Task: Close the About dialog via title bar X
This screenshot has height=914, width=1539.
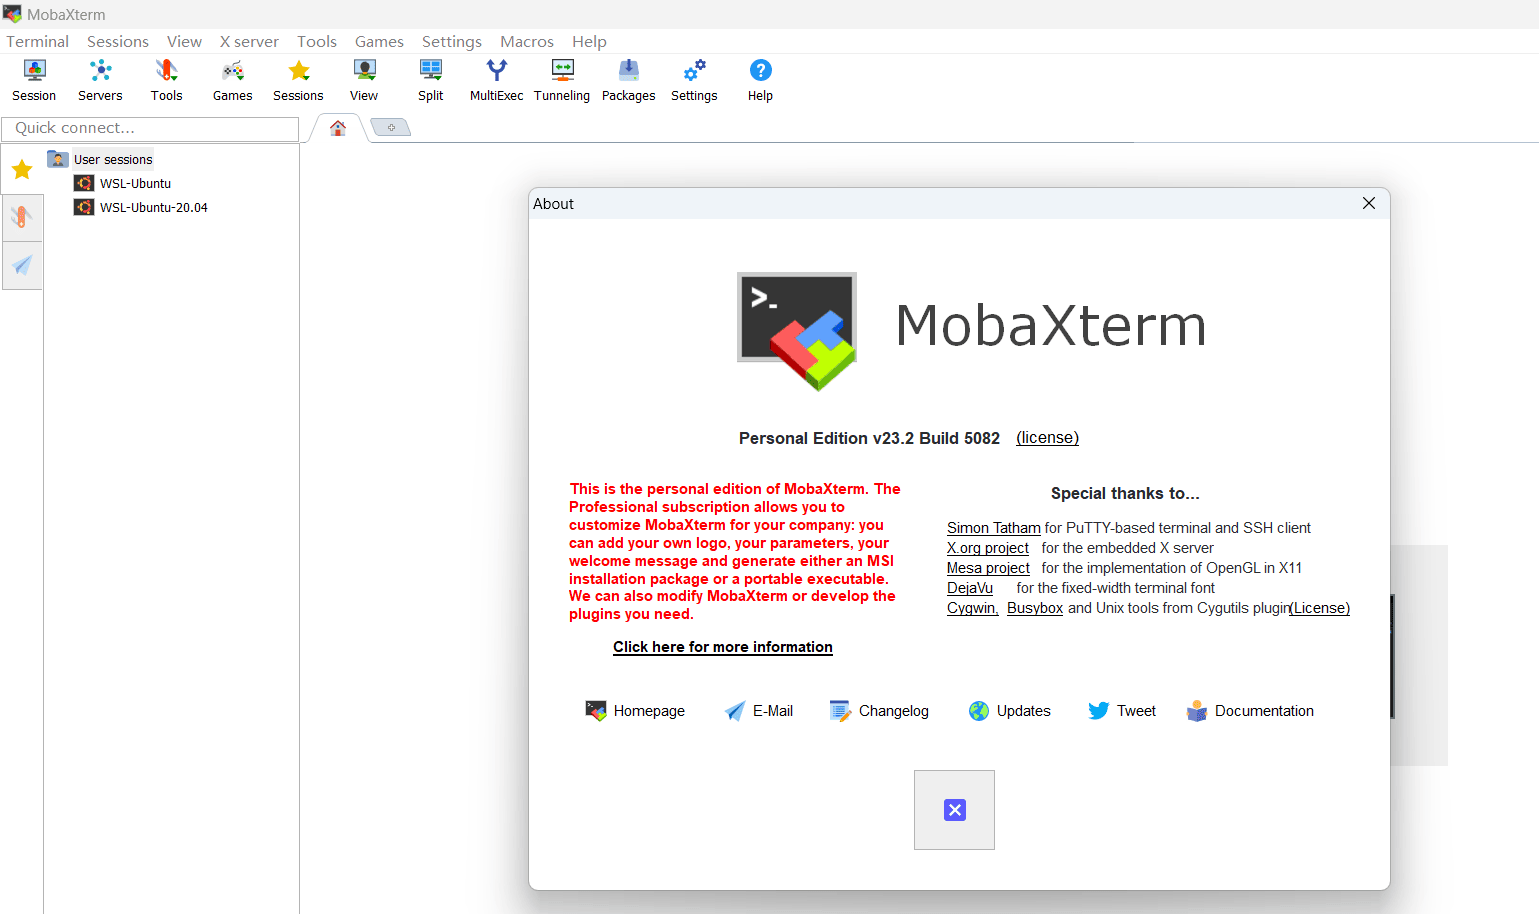Action: click(1369, 203)
